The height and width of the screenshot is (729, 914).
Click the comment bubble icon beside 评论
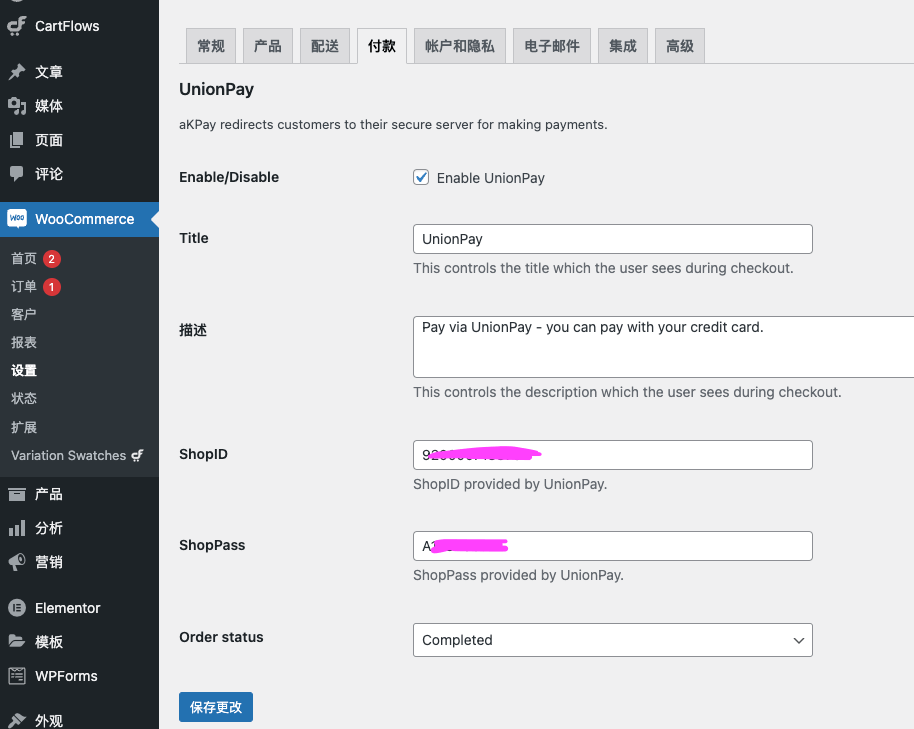(17, 173)
